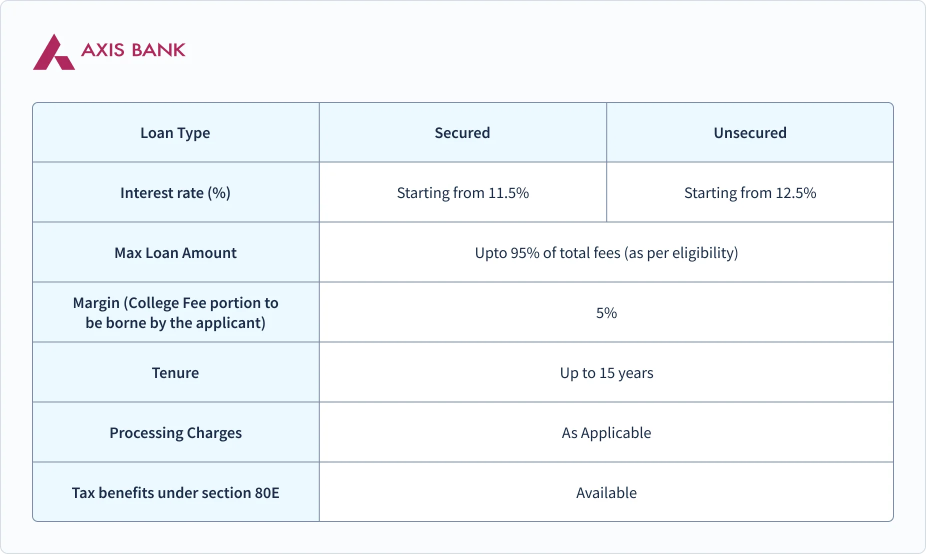Click the Tenure row label

pyautogui.click(x=175, y=373)
